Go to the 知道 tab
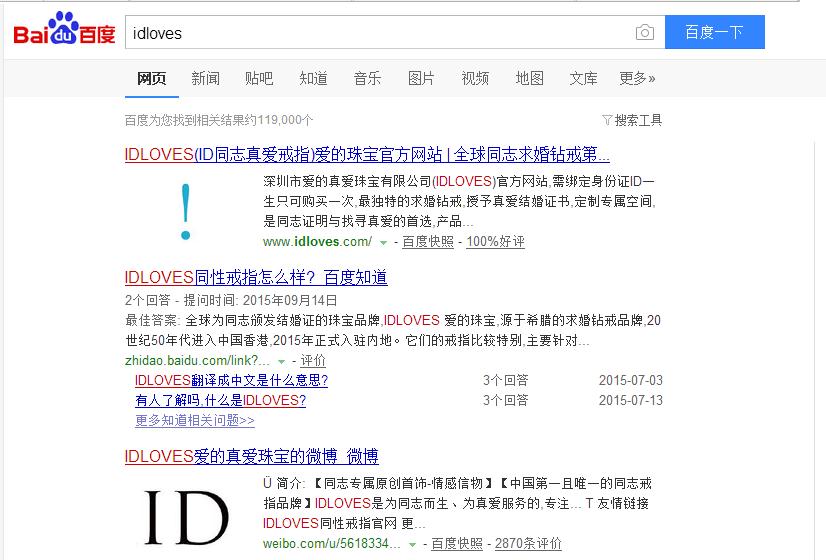The width and height of the screenshot is (826, 560). click(x=313, y=78)
